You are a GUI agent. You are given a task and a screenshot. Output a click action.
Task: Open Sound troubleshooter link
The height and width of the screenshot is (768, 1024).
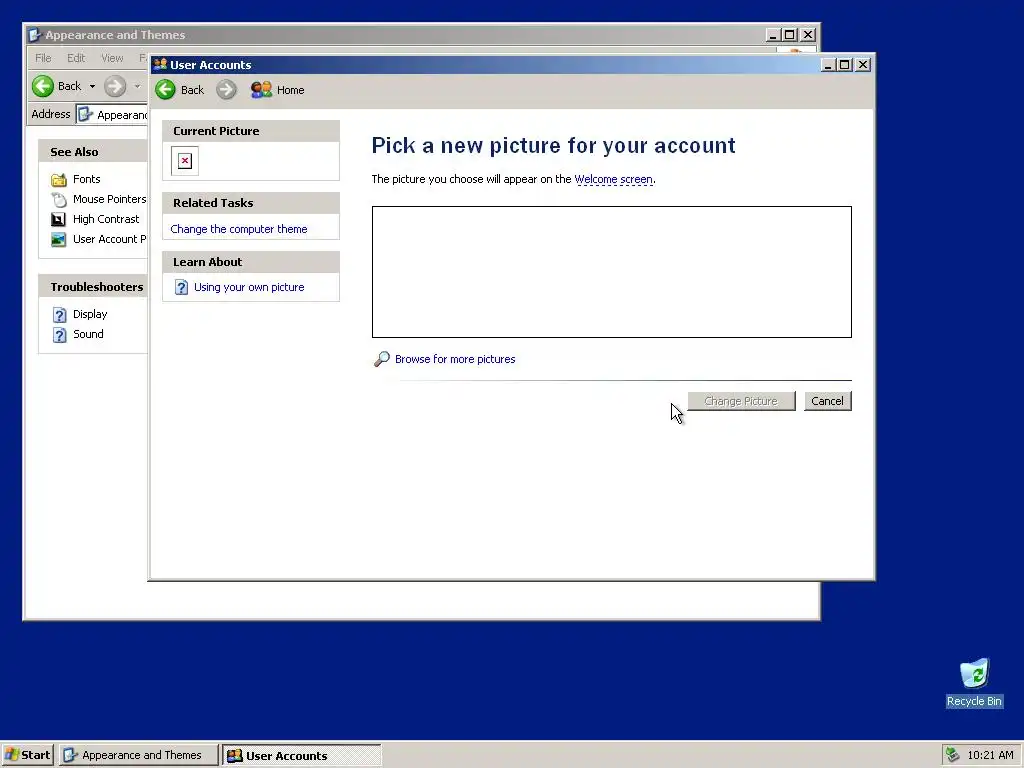[88, 334]
